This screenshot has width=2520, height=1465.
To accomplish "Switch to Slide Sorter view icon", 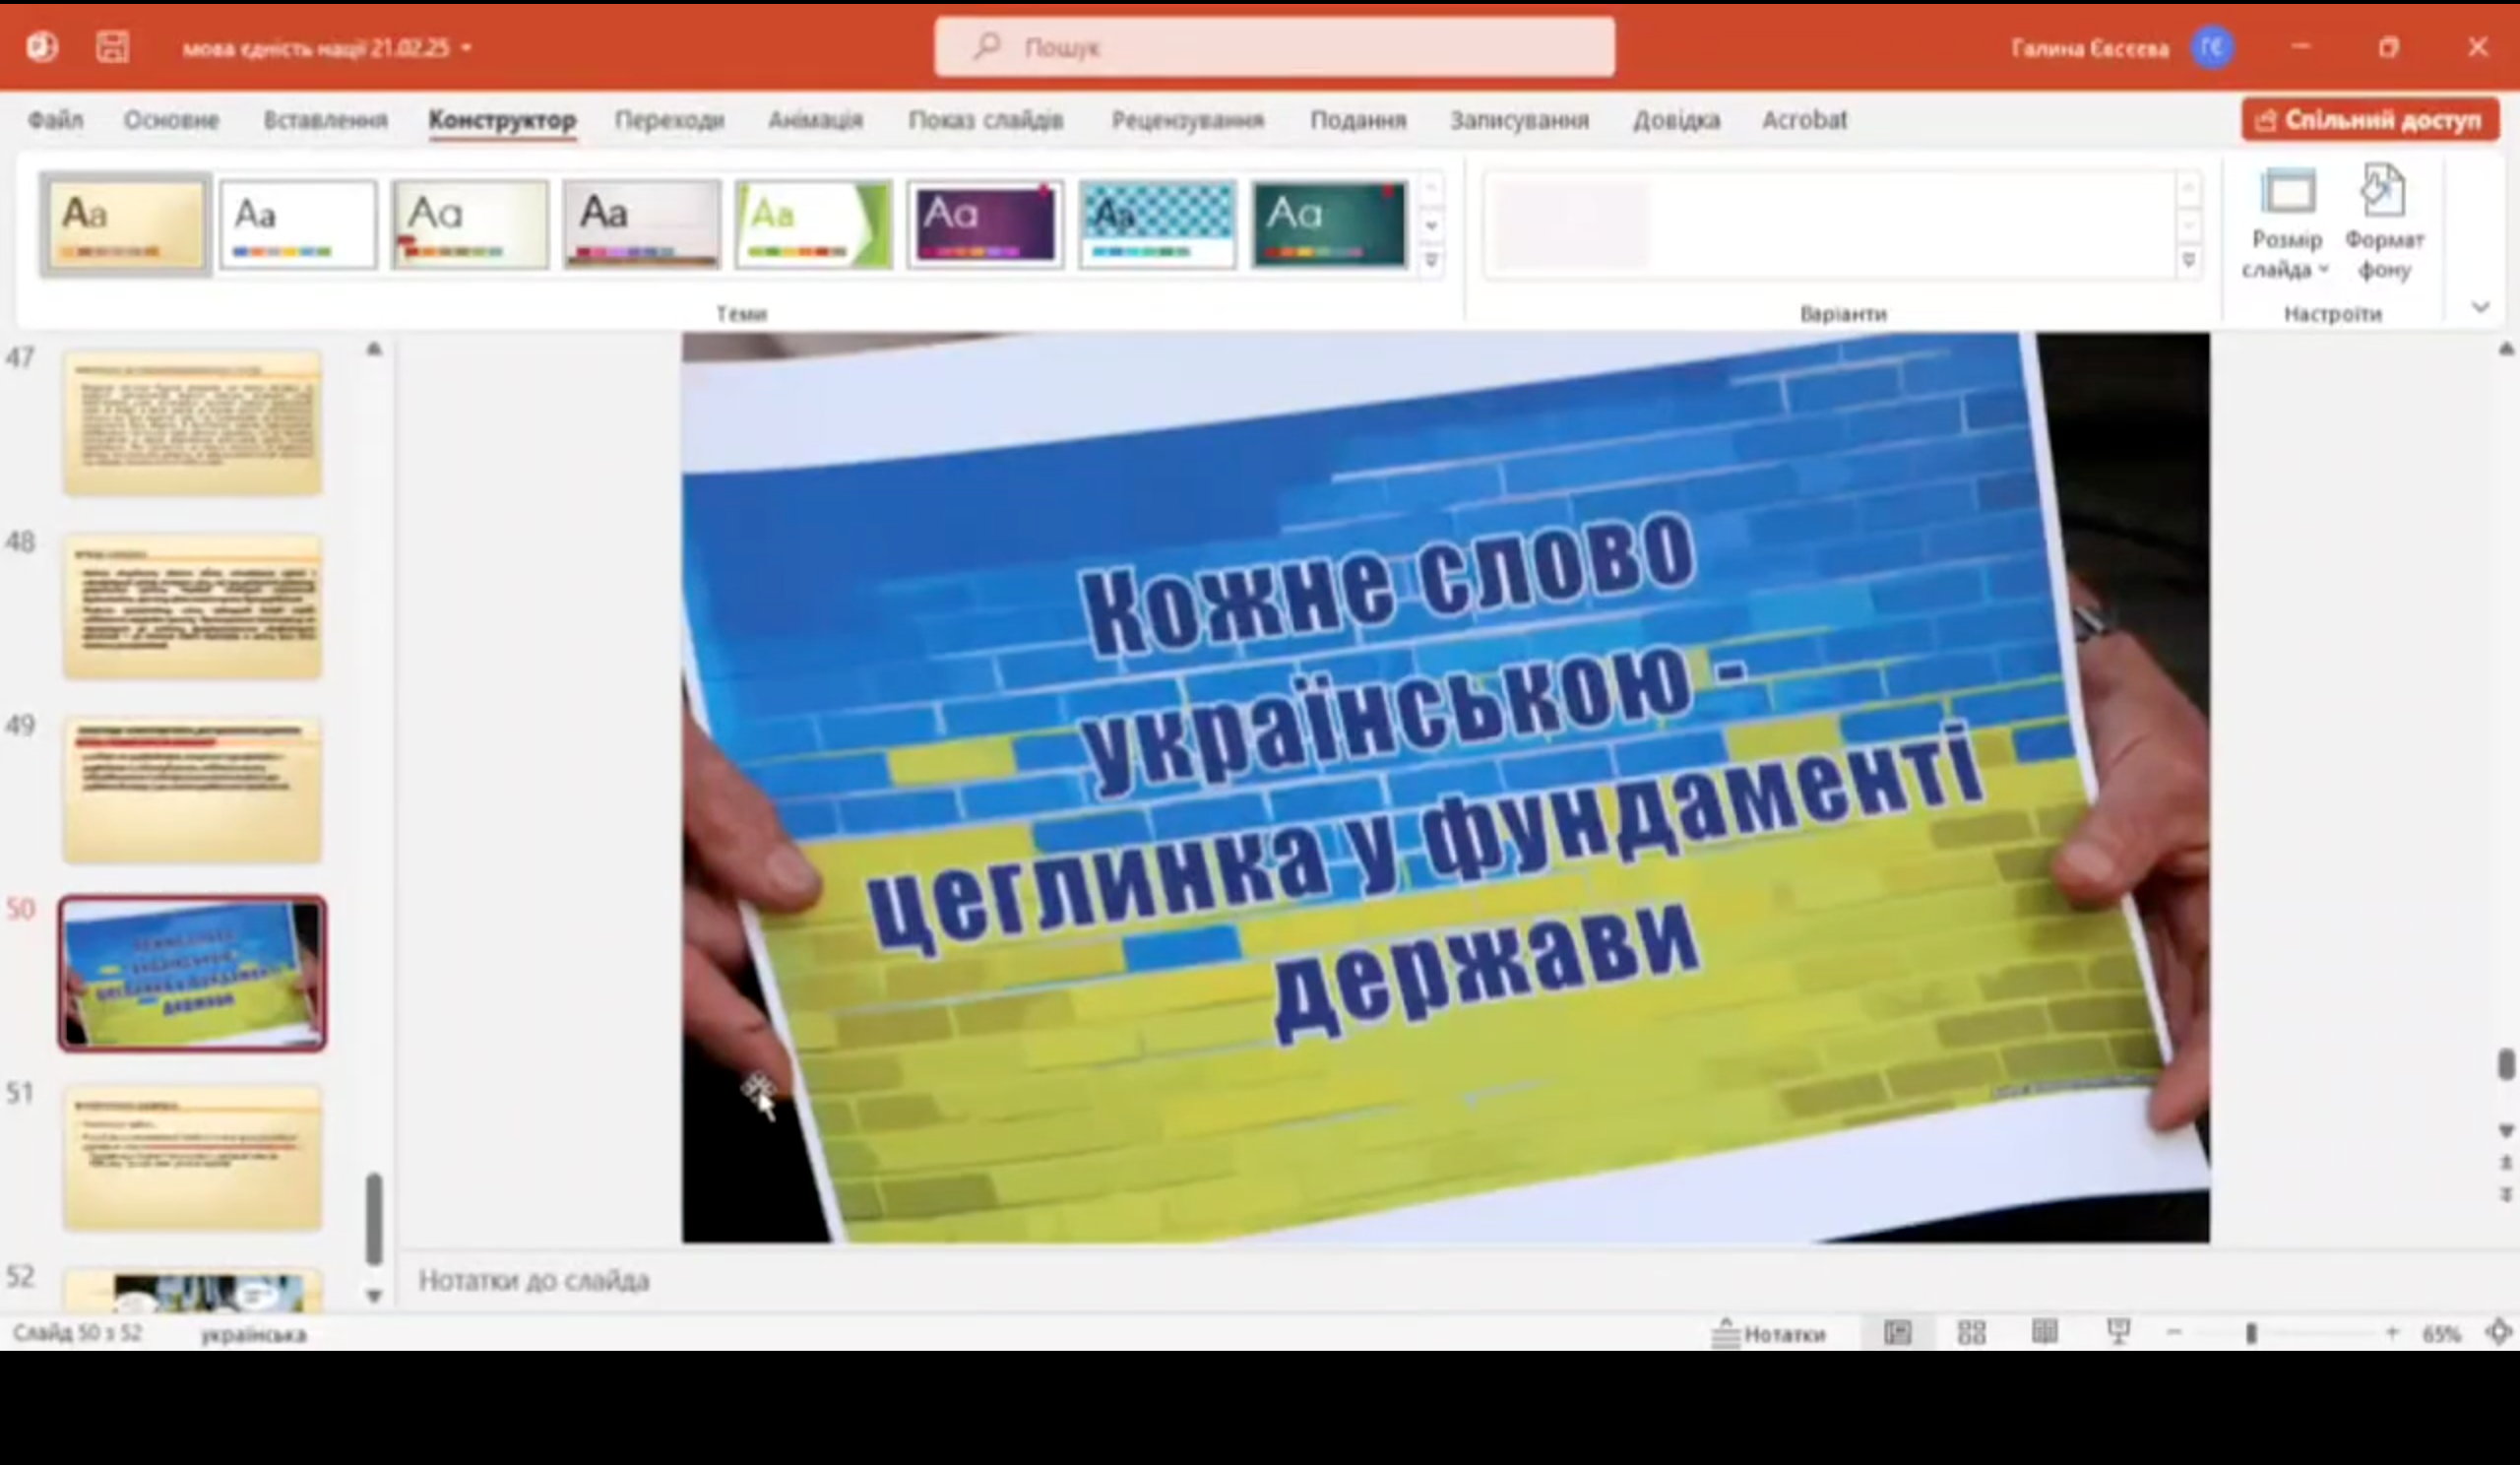I will point(1971,1332).
